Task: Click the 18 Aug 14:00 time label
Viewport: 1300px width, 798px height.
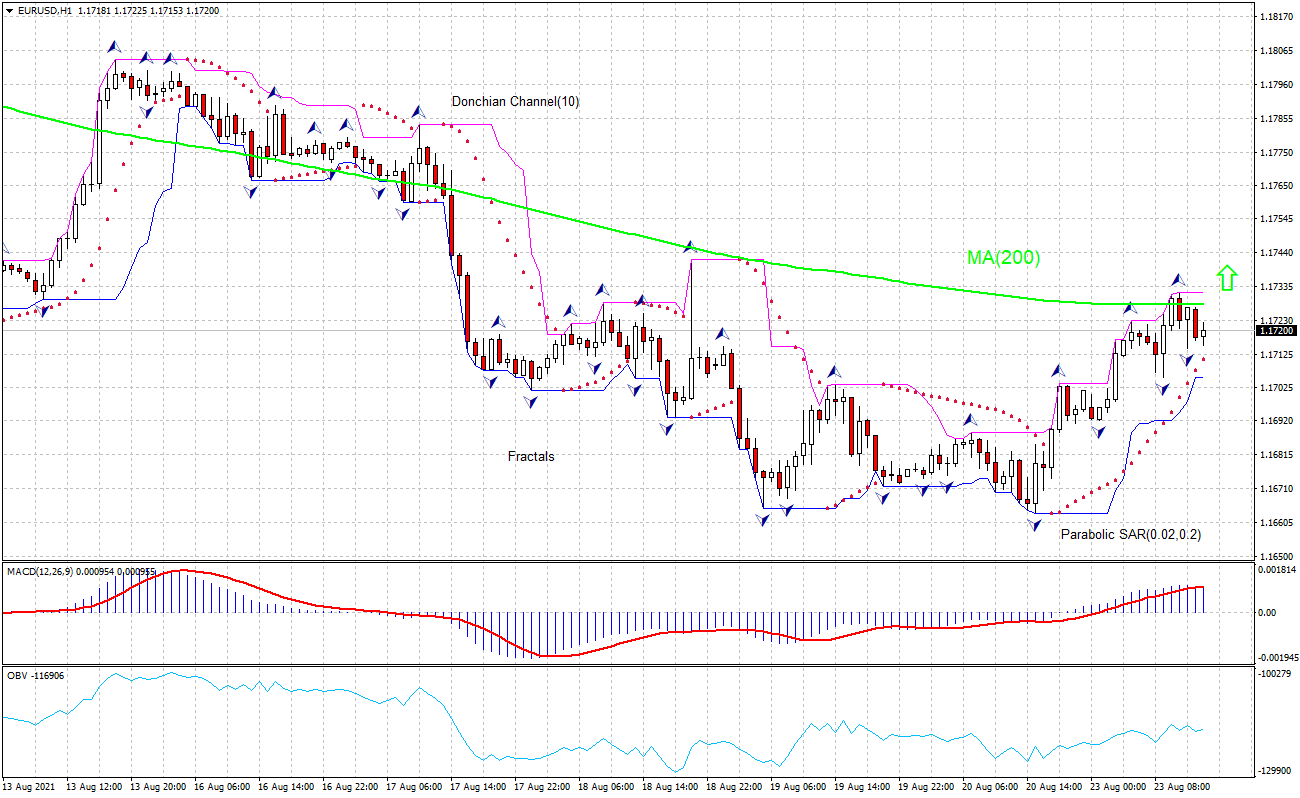Action: click(671, 787)
